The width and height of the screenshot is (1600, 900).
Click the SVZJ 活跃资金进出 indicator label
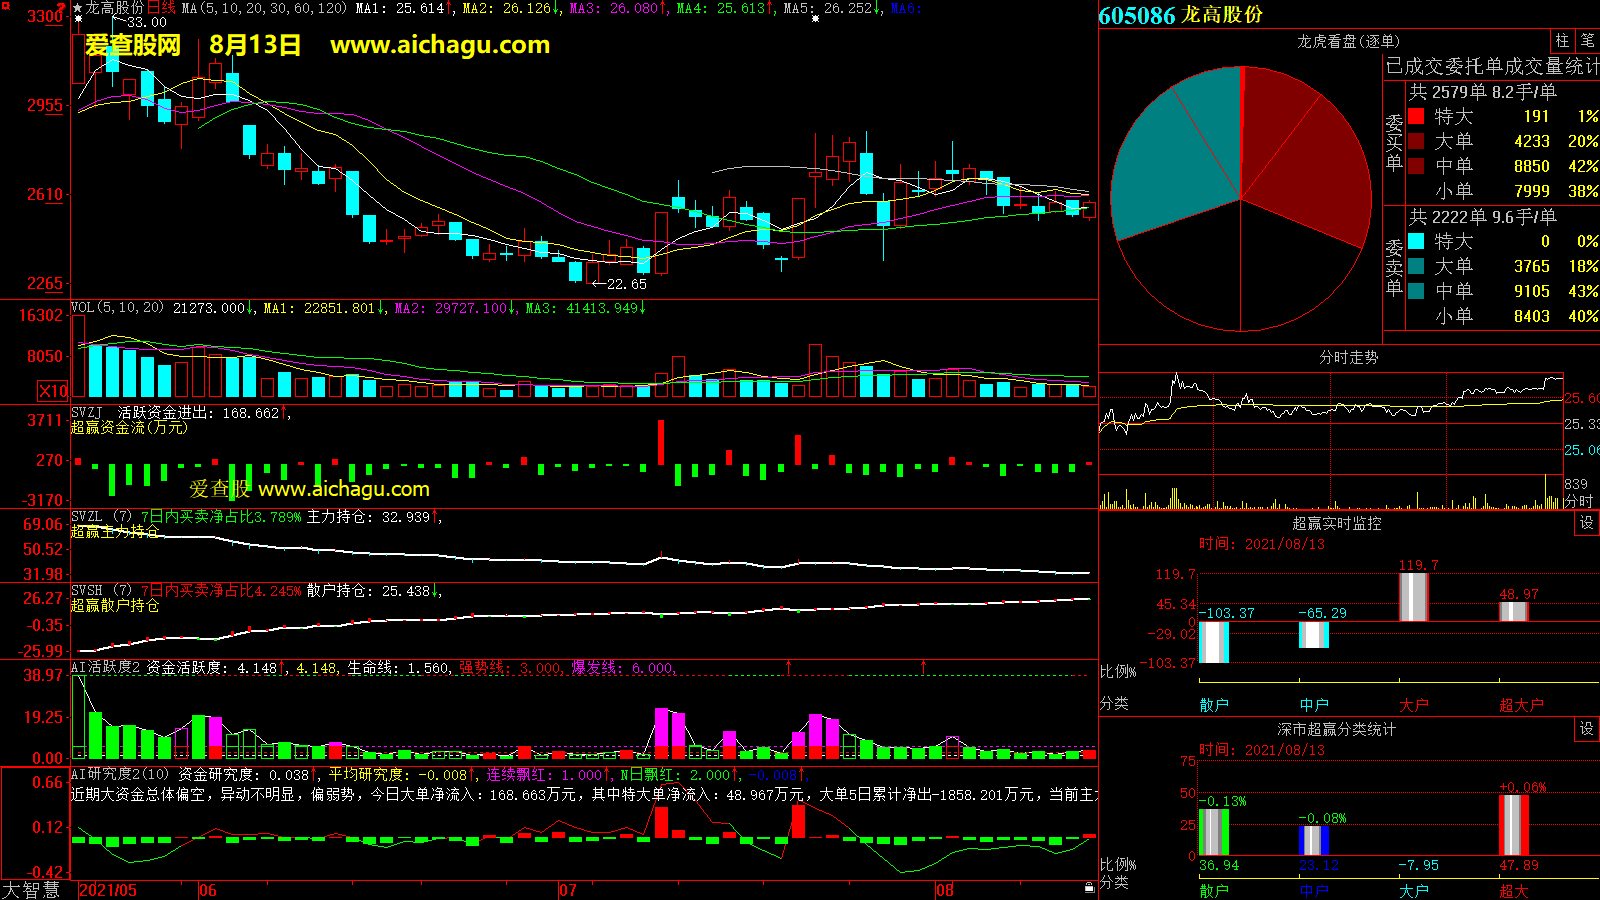click(140, 413)
